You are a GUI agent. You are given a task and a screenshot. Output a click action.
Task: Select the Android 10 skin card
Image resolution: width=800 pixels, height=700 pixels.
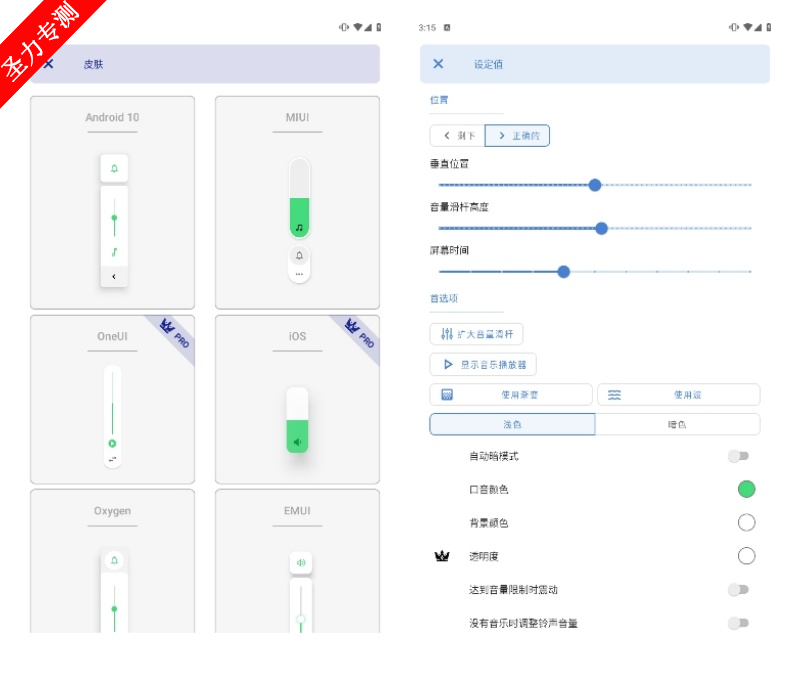pyautogui.click(x=112, y=203)
